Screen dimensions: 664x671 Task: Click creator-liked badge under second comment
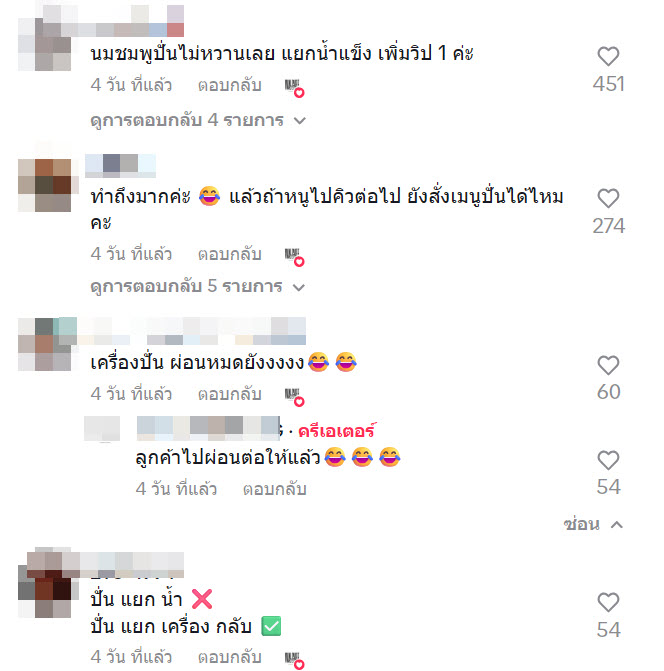(294, 257)
